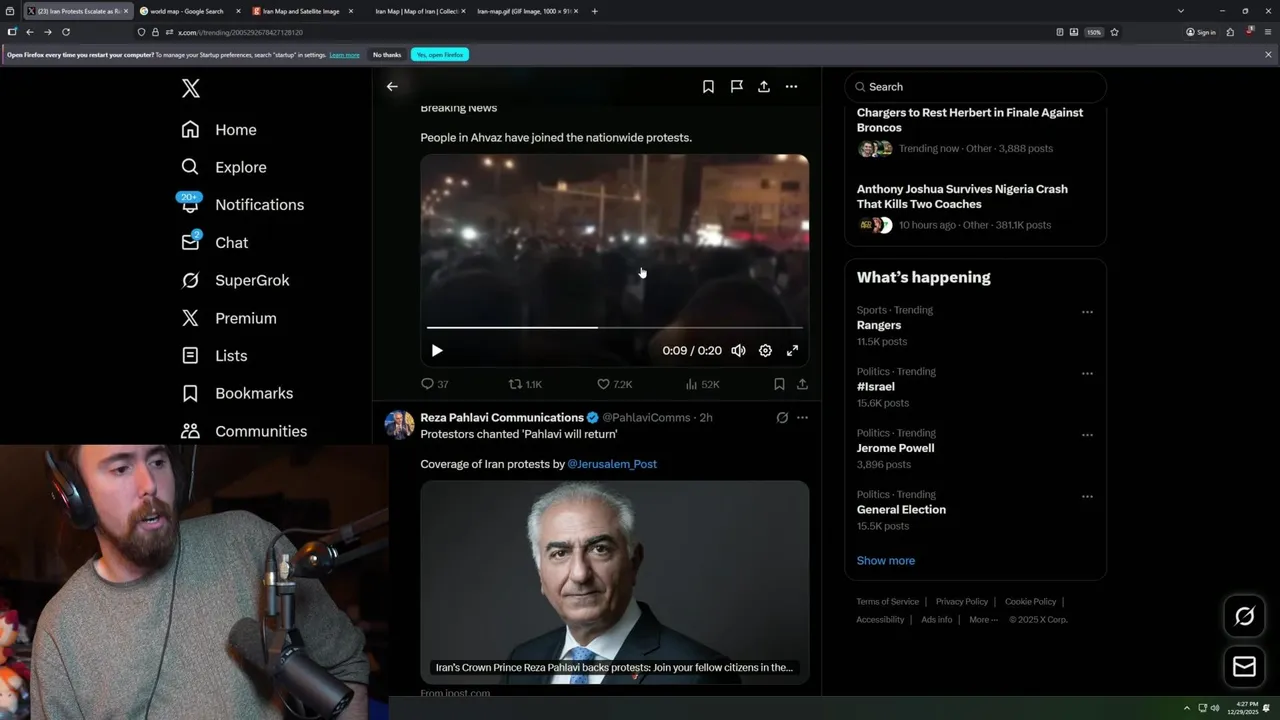Open header more options ellipsis
Image resolution: width=1280 pixels, height=720 pixels.
click(x=791, y=87)
